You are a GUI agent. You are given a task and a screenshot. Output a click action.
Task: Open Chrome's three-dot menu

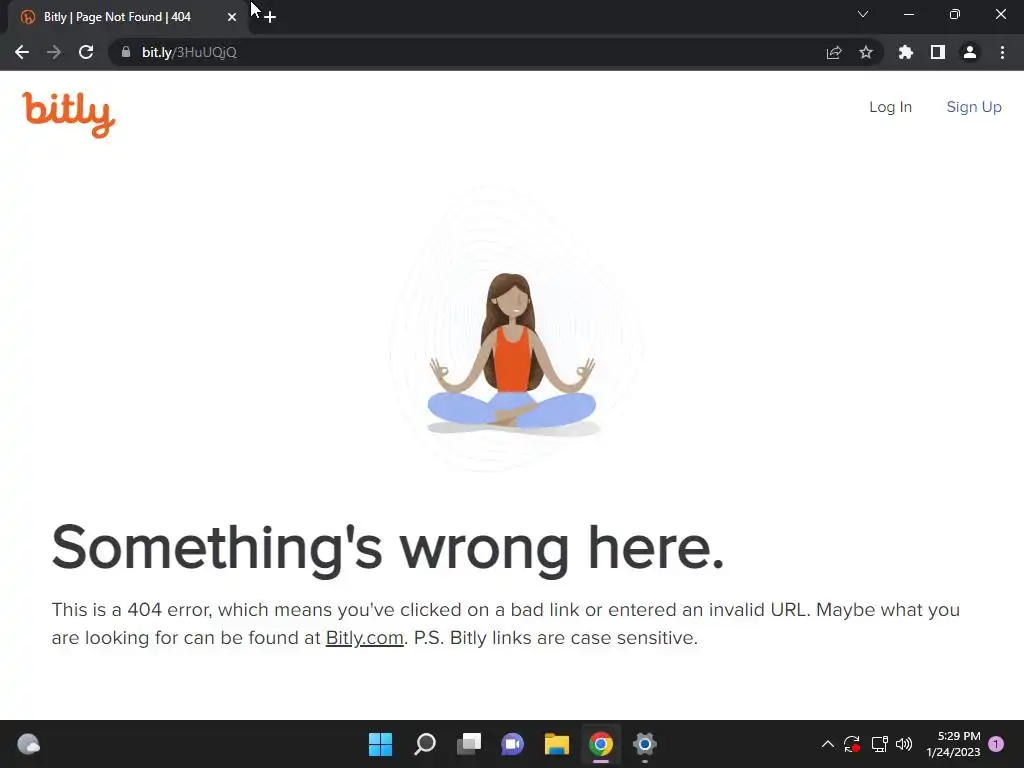tap(1002, 52)
